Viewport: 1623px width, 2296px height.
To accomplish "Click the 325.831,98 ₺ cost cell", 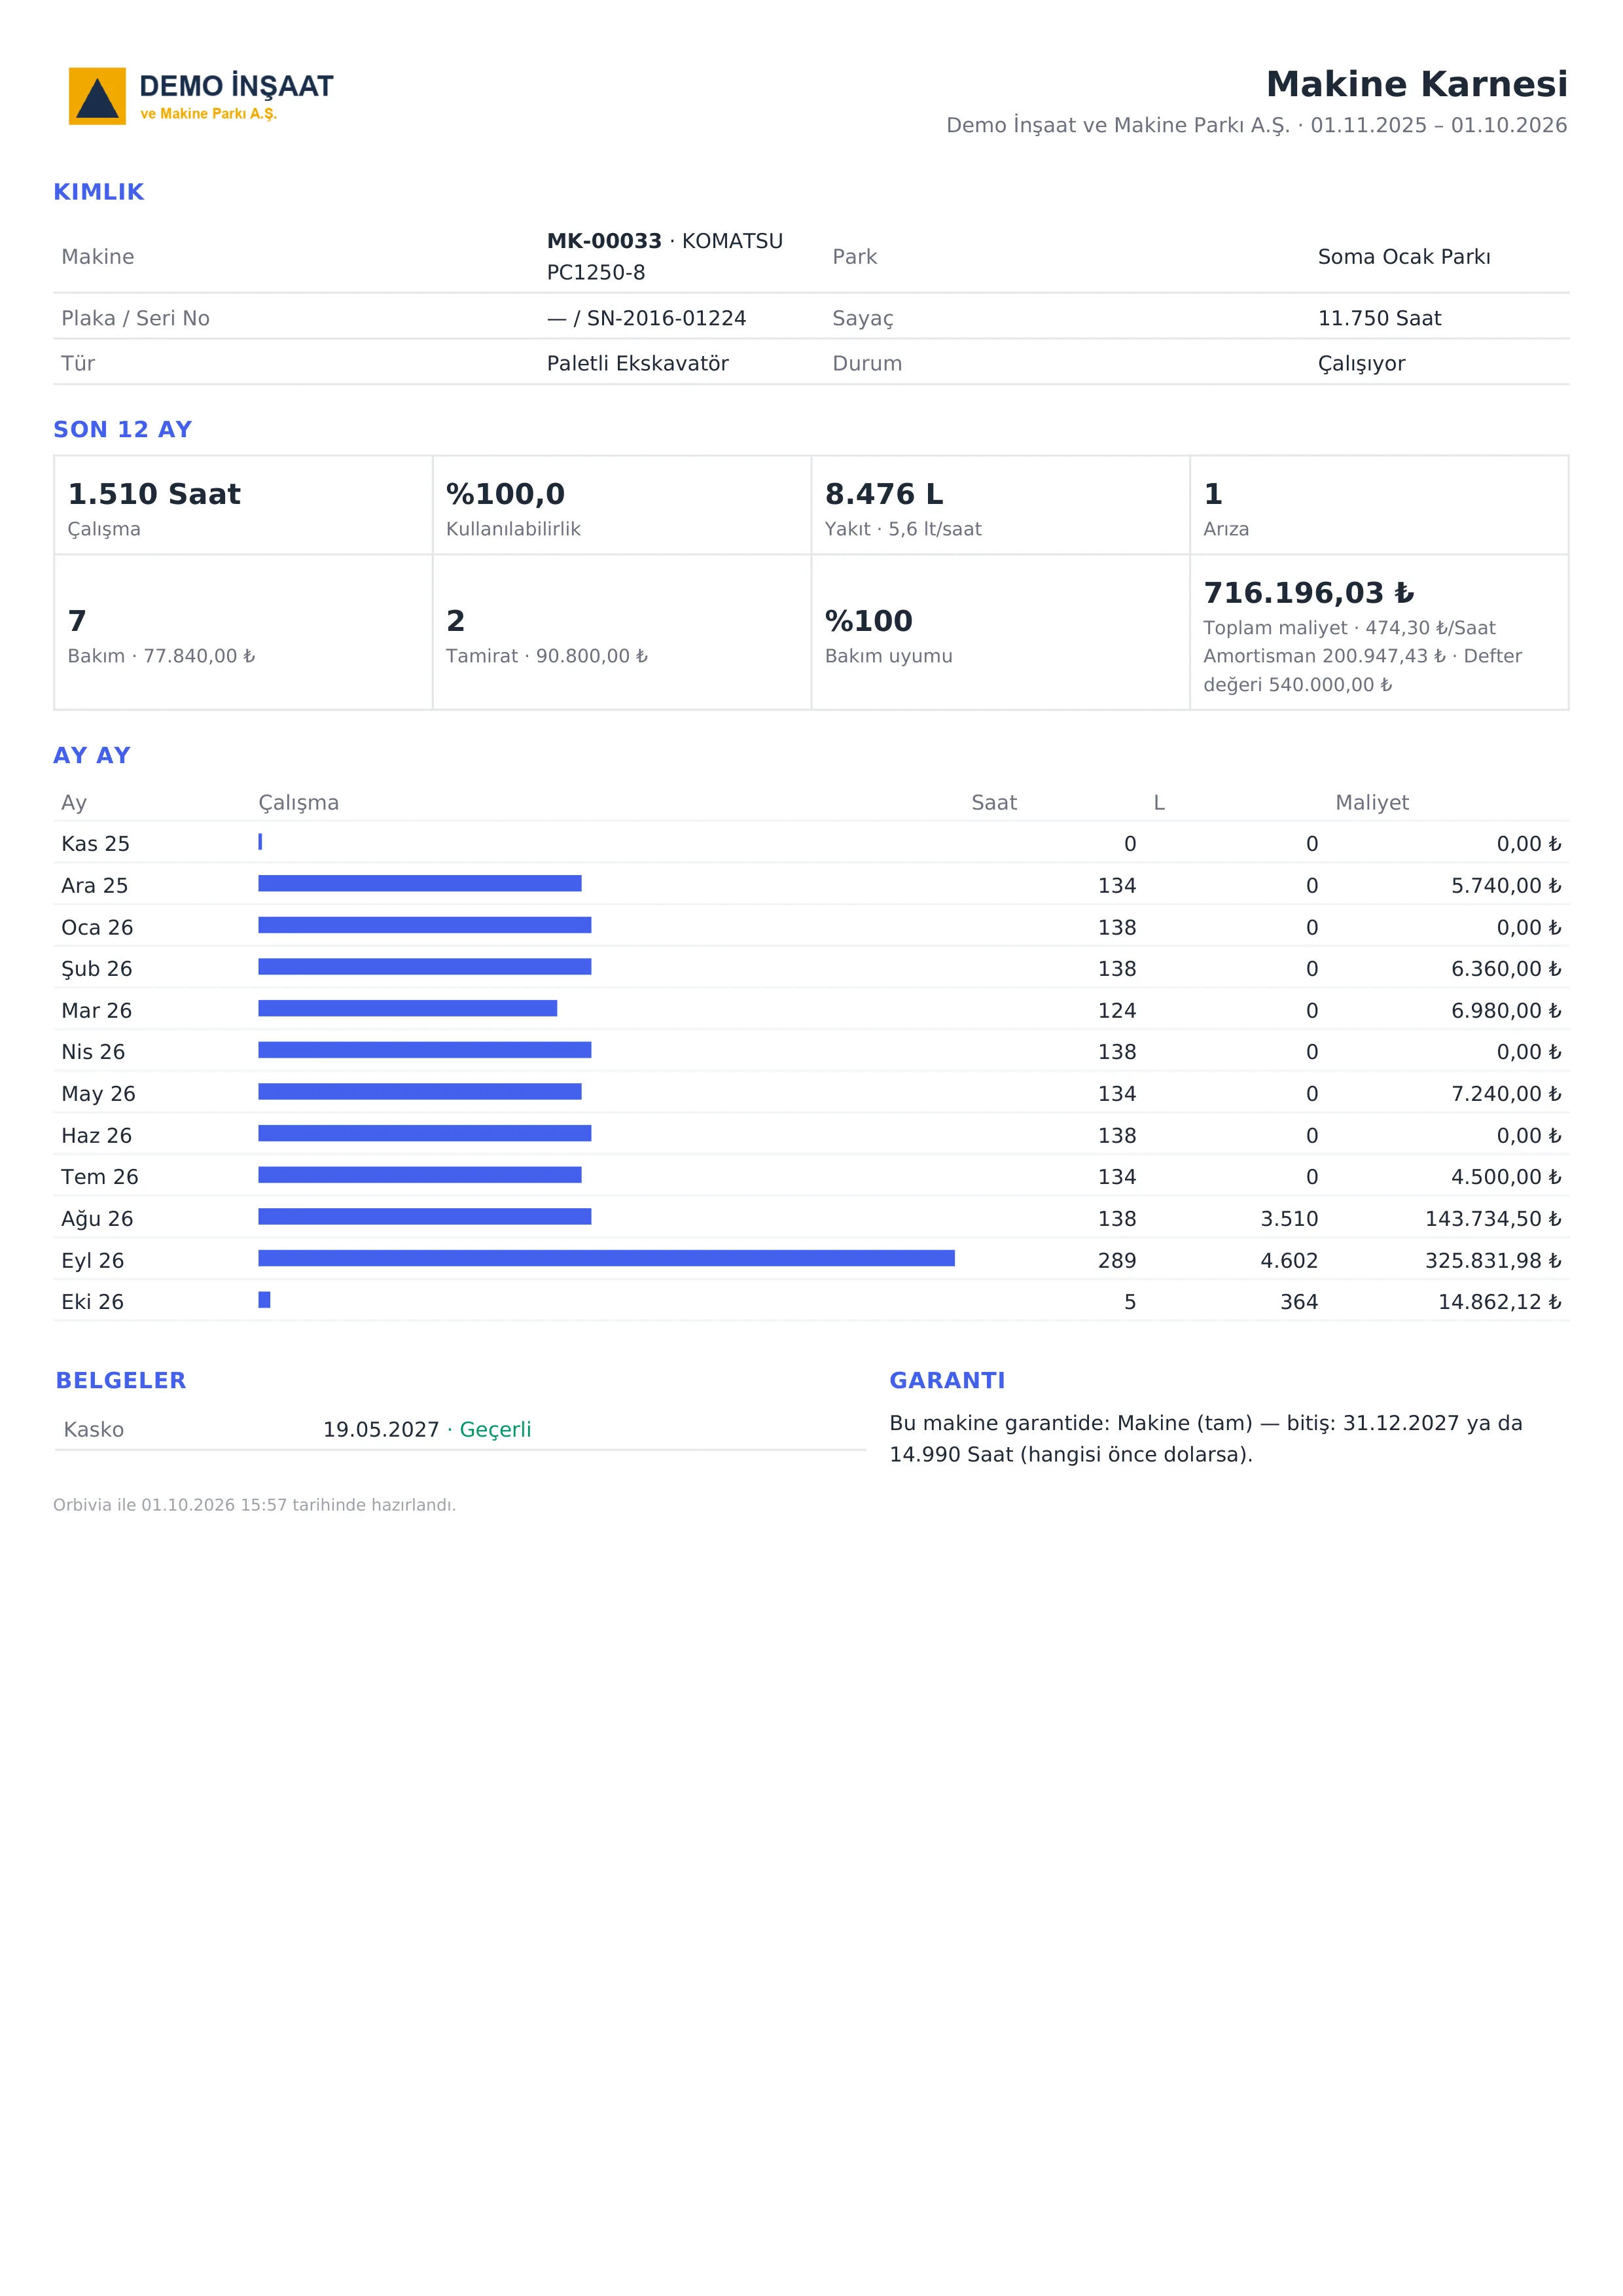I will tap(1493, 1261).
